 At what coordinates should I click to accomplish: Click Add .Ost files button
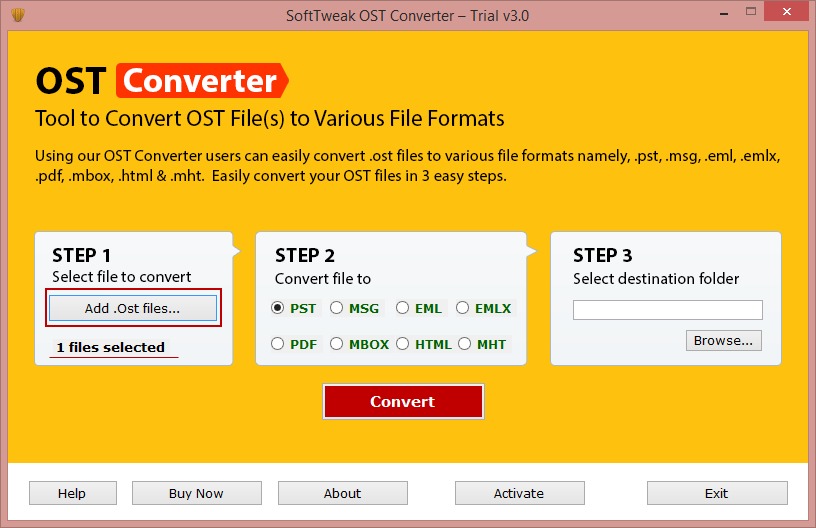tap(133, 308)
